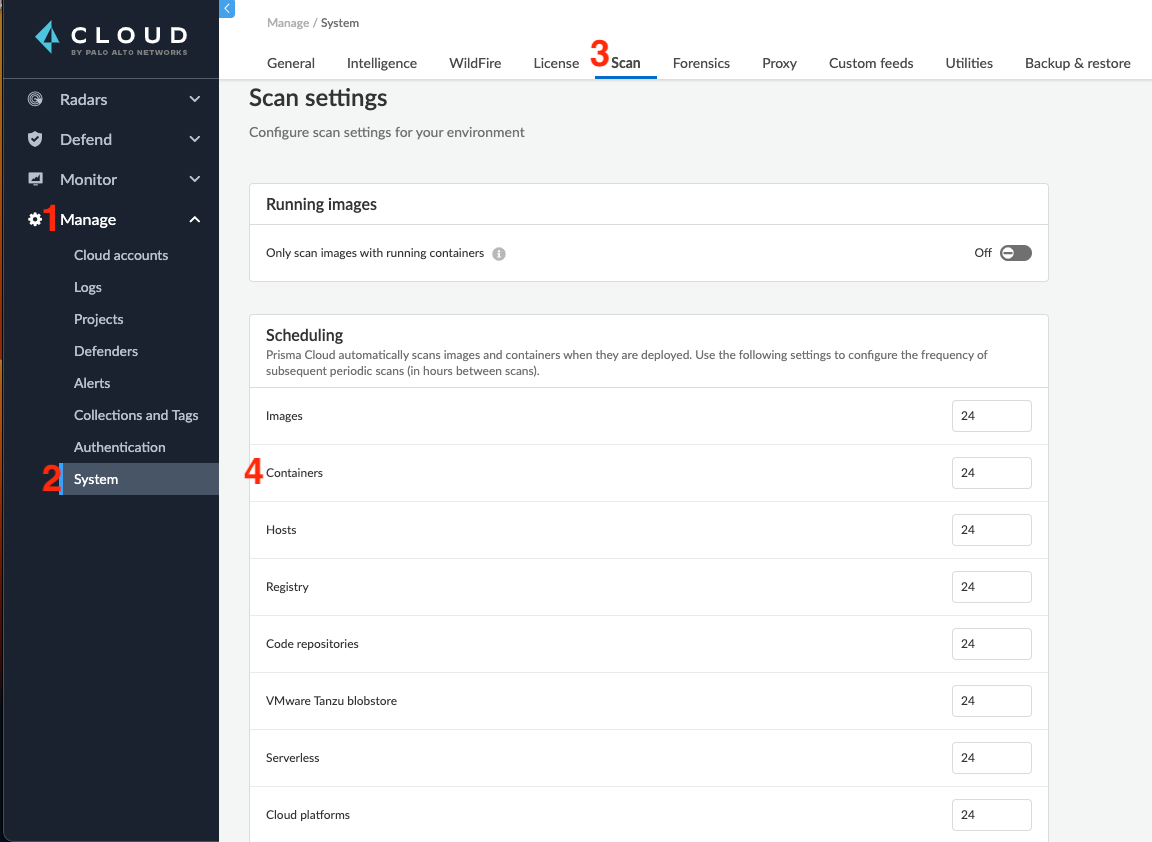Click the Defend shield icon
The height and width of the screenshot is (842, 1152).
click(x=36, y=139)
